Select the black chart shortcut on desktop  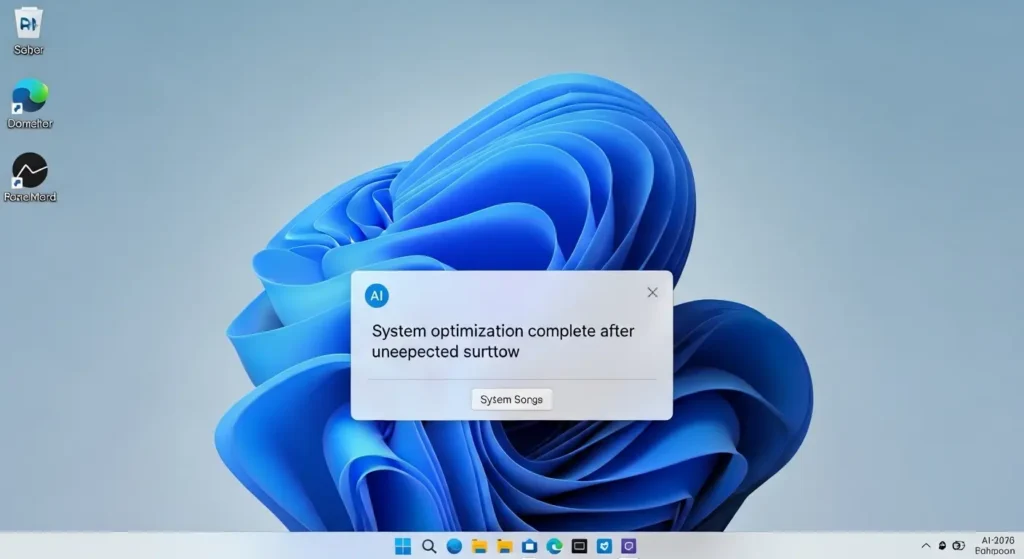point(29,171)
